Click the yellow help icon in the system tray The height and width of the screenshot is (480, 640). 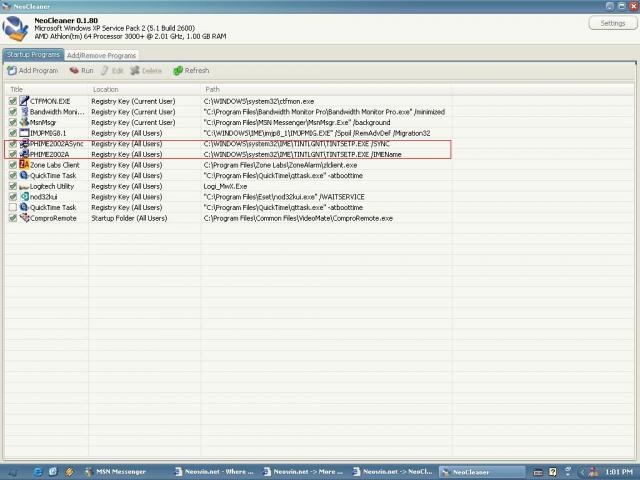pyautogui.click(x=553, y=472)
